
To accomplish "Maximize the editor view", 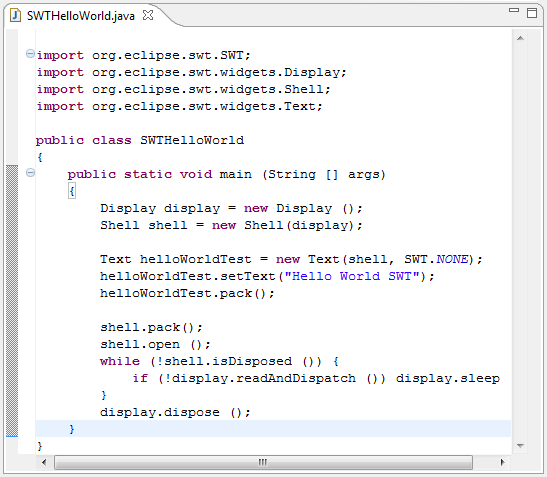I will pyautogui.click(x=532, y=13).
